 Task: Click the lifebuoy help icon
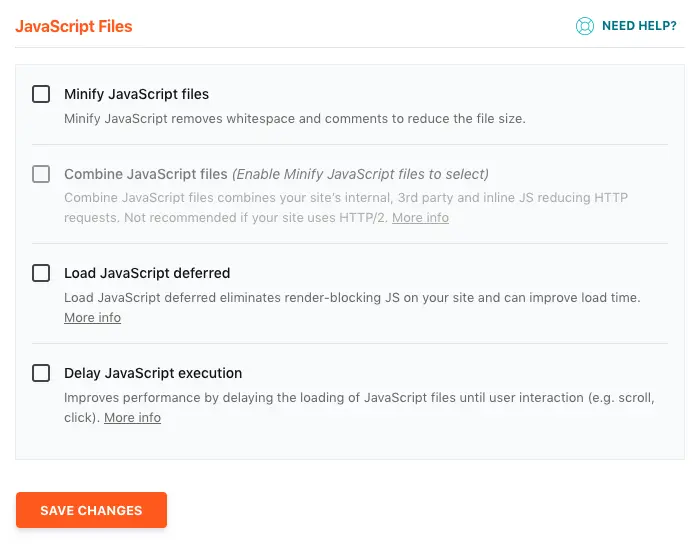point(585,26)
